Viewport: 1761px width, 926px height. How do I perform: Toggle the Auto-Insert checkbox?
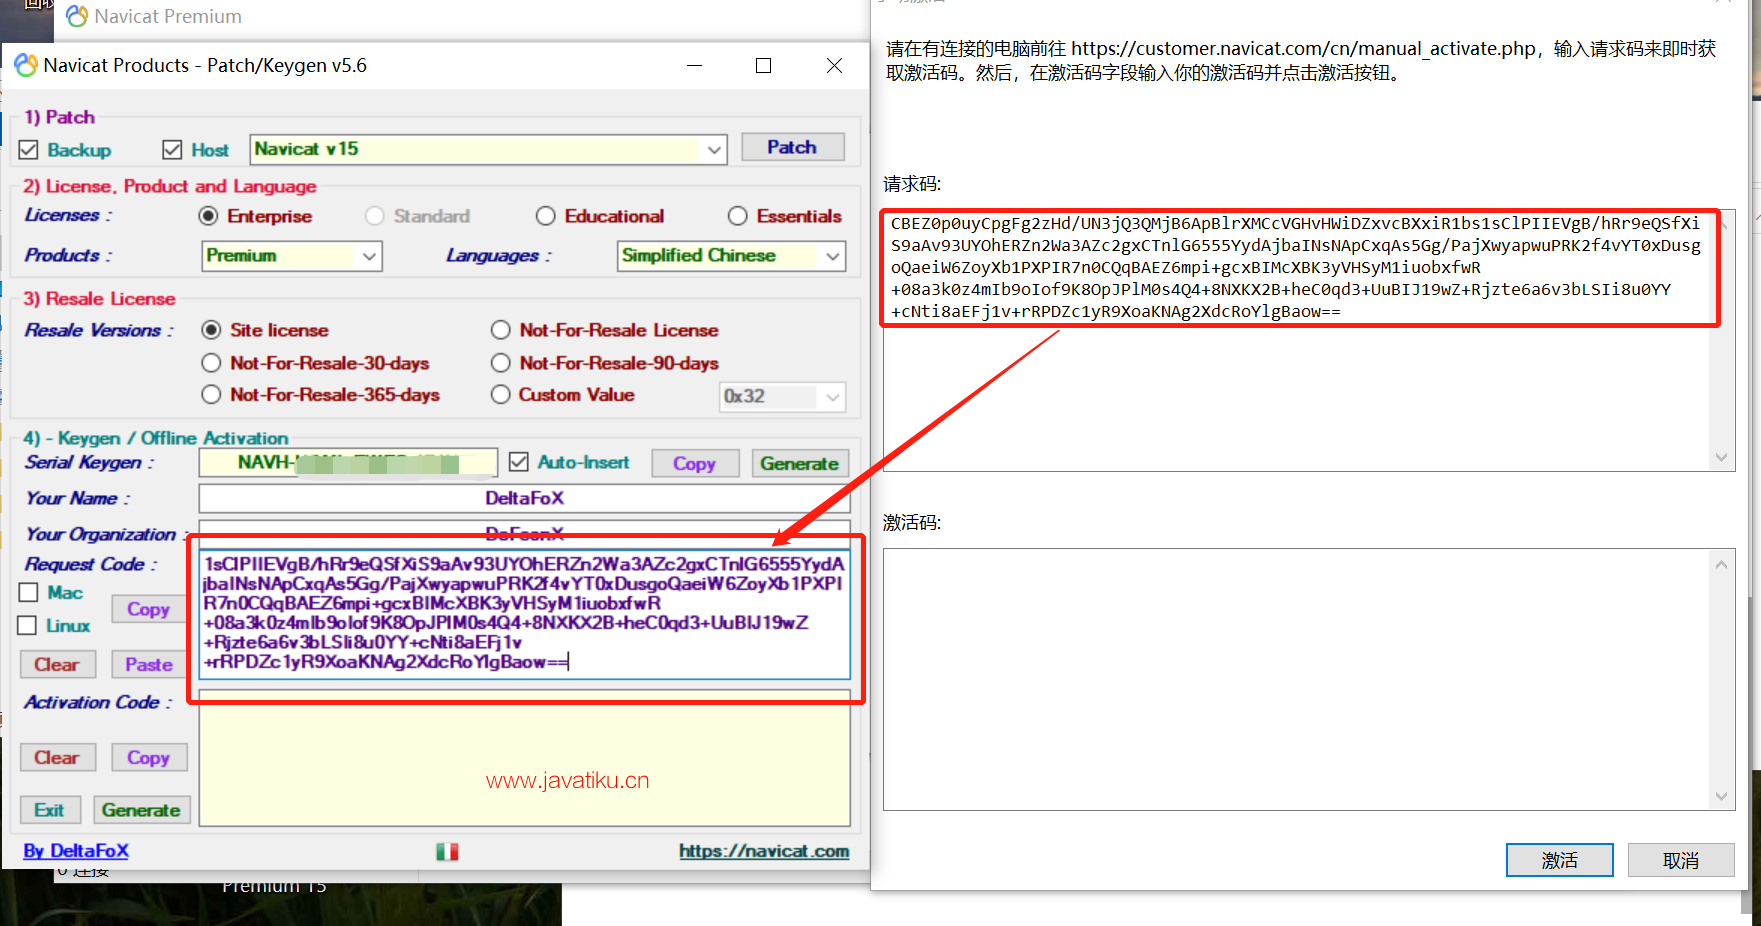click(x=519, y=462)
